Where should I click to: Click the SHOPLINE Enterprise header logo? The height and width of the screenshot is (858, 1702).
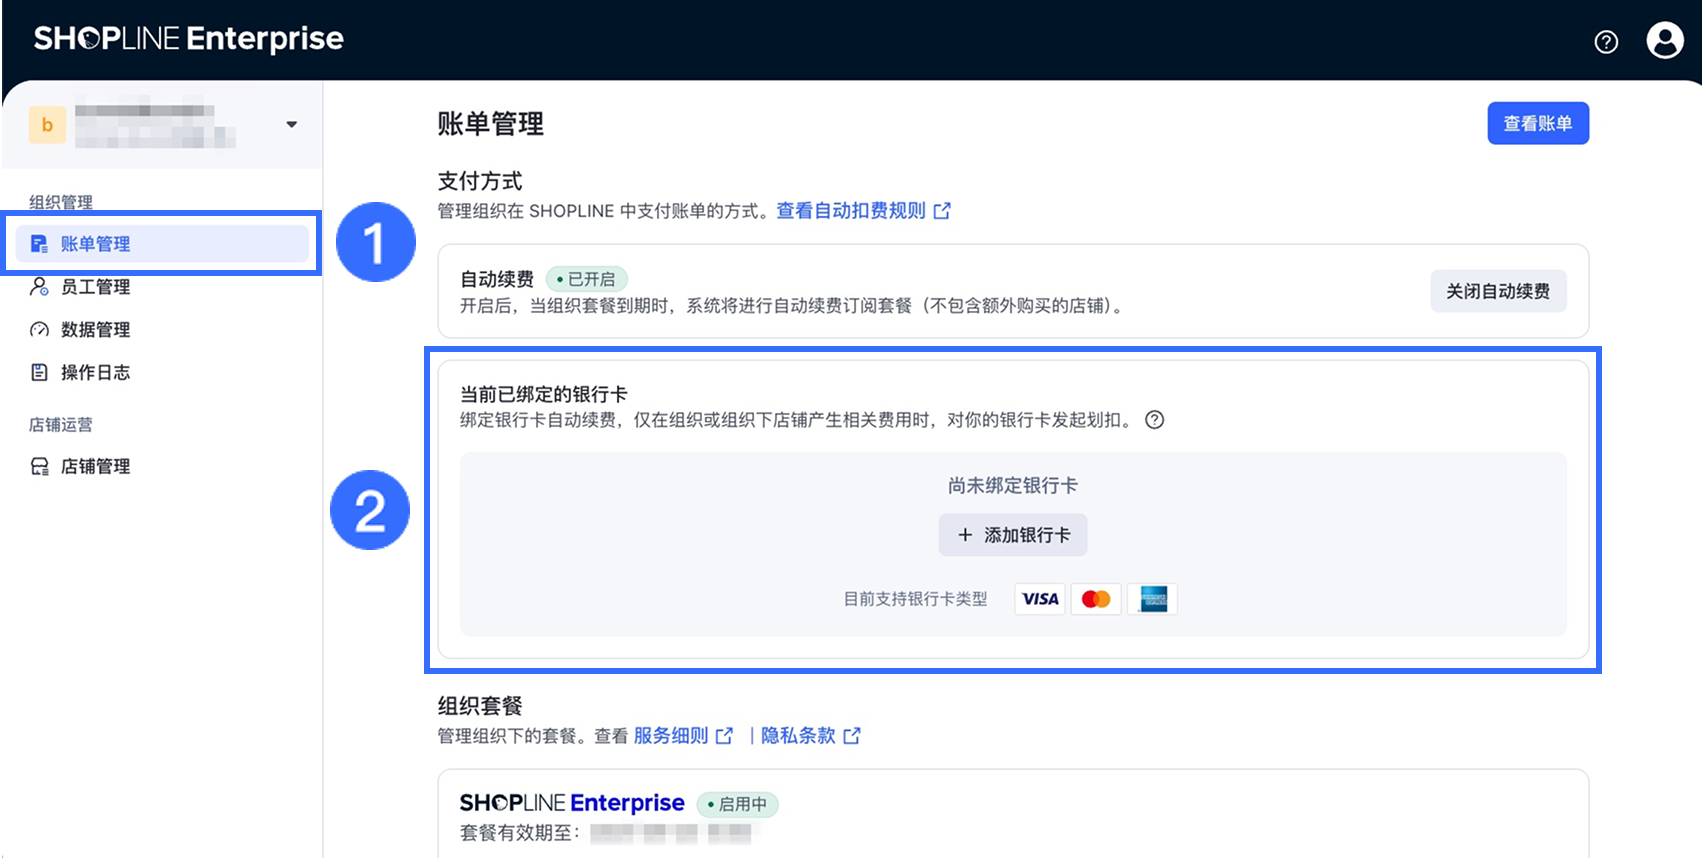point(188,38)
